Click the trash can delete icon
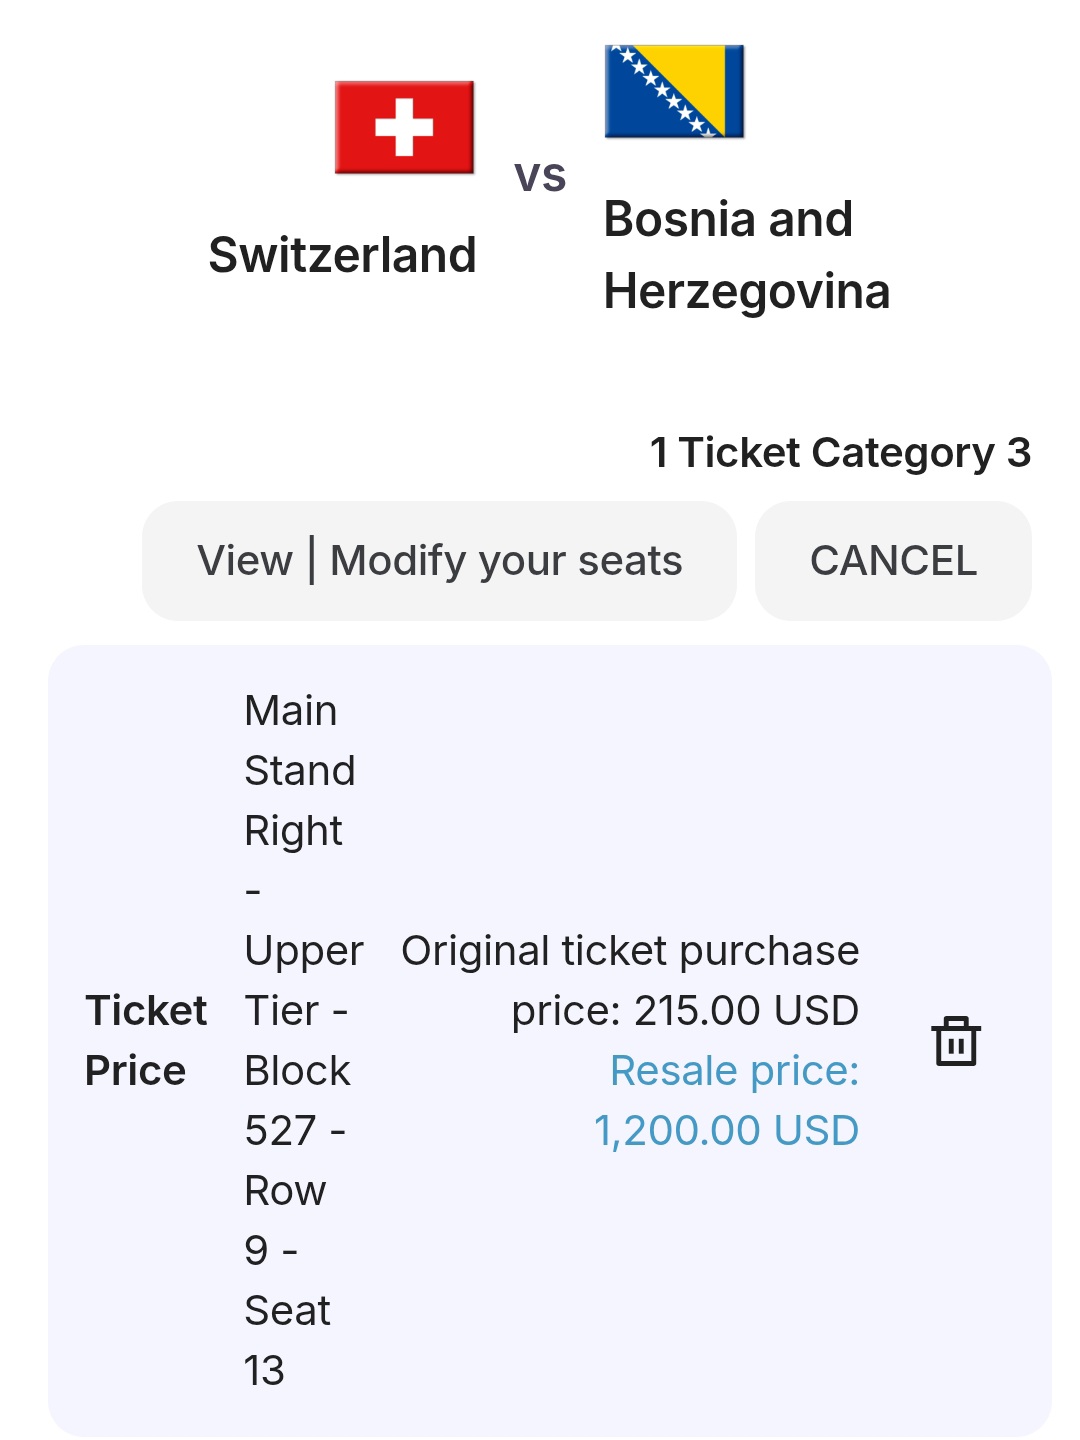This screenshot has width=1080, height=1440. click(x=956, y=1041)
